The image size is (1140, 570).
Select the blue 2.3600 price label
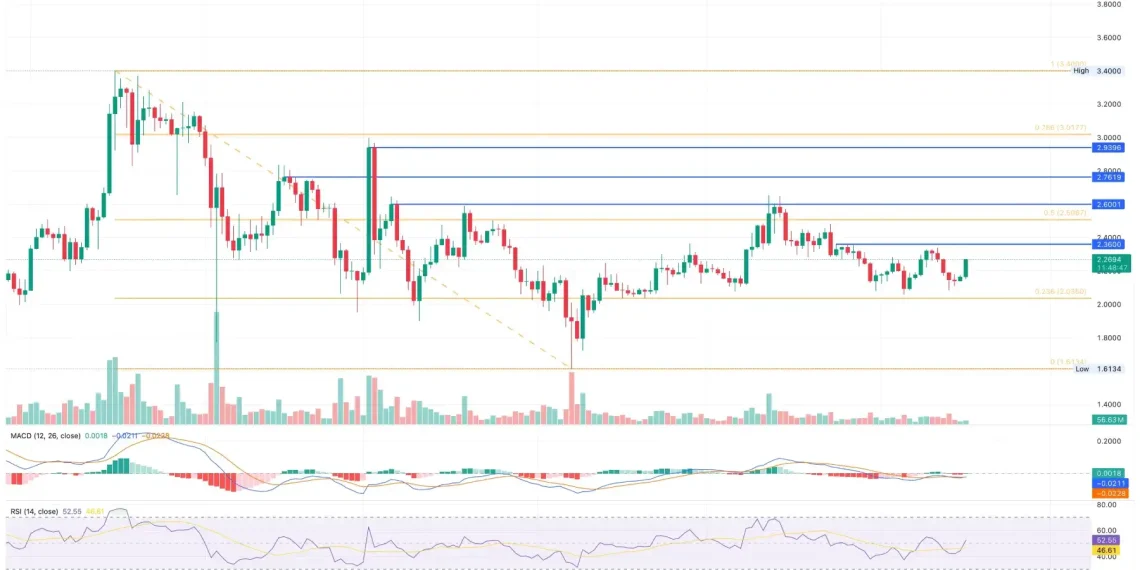click(x=1110, y=244)
